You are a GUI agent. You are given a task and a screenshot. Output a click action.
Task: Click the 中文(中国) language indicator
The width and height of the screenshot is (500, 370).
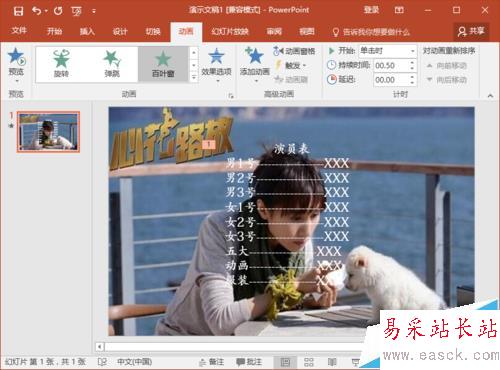[134, 362]
